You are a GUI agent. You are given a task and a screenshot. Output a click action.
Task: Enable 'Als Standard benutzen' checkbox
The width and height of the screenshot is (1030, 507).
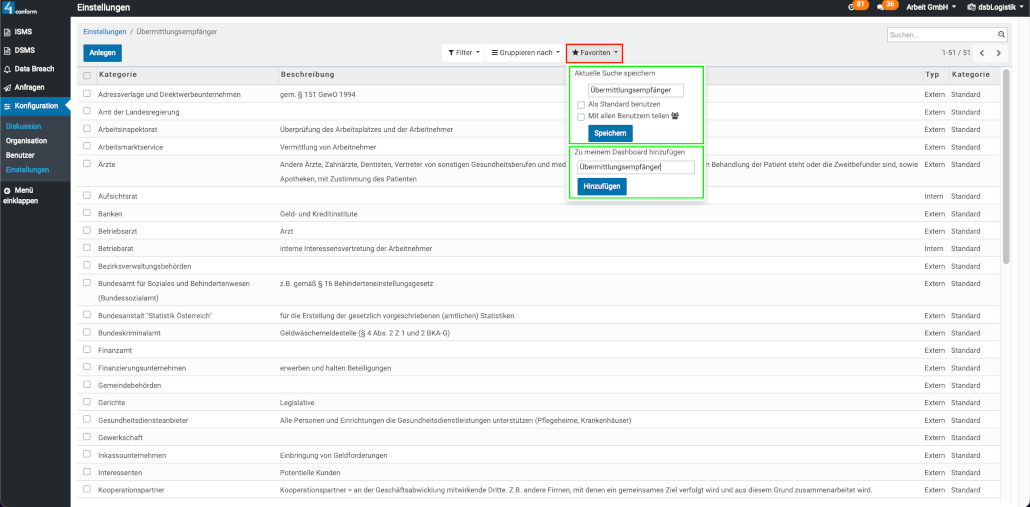pos(581,104)
